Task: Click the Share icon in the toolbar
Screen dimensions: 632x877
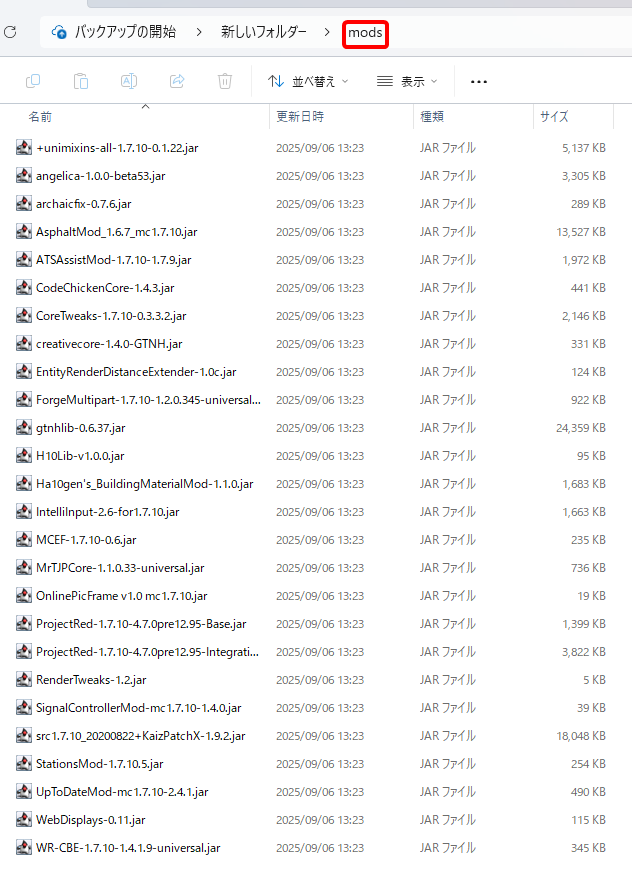Action: point(177,81)
